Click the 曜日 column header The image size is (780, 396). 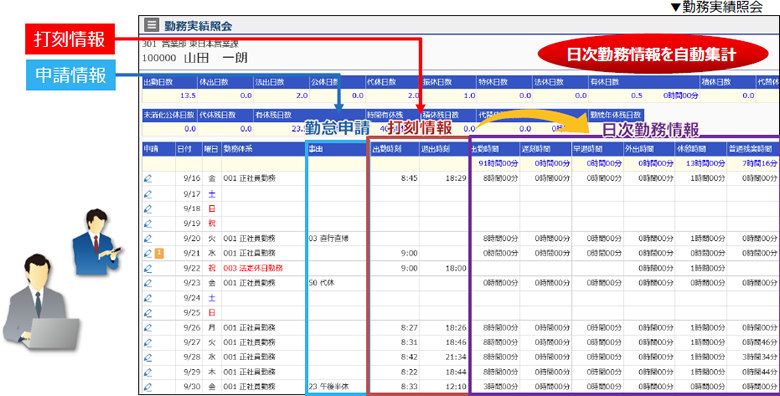click(x=211, y=149)
